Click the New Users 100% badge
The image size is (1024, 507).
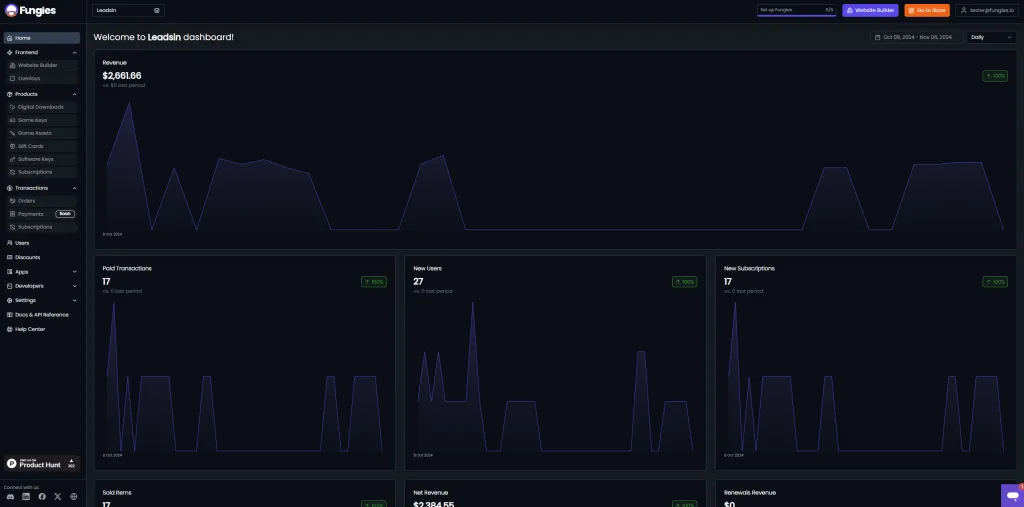(684, 282)
